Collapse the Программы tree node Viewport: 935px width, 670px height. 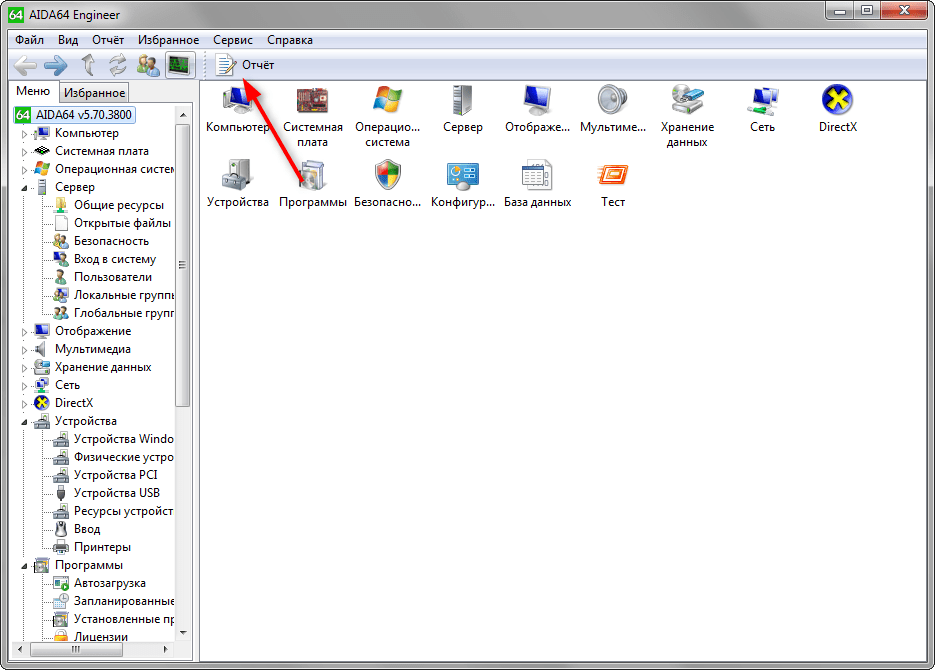(24, 566)
